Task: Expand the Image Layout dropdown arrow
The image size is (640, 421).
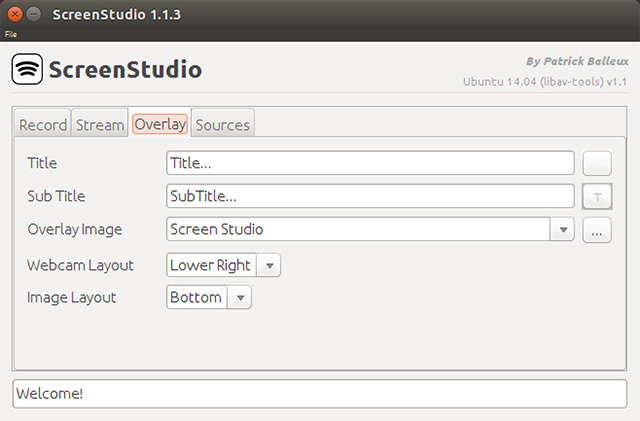Action: (240, 298)
